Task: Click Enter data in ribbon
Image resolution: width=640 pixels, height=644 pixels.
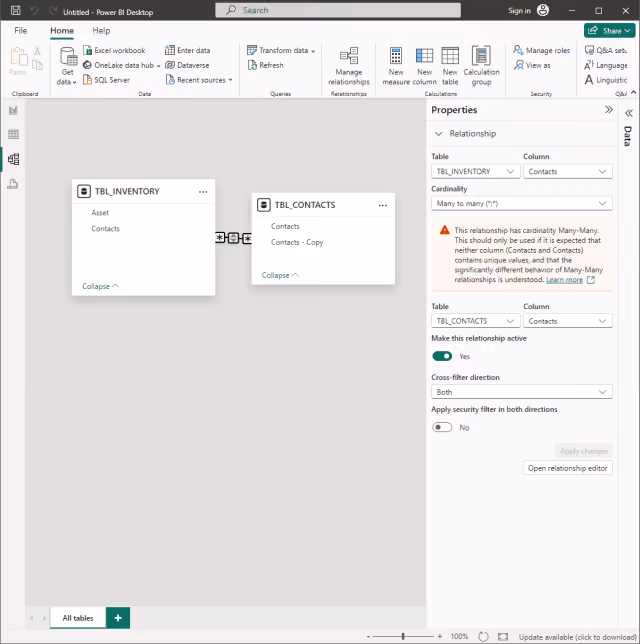Action: coord(187,50)
